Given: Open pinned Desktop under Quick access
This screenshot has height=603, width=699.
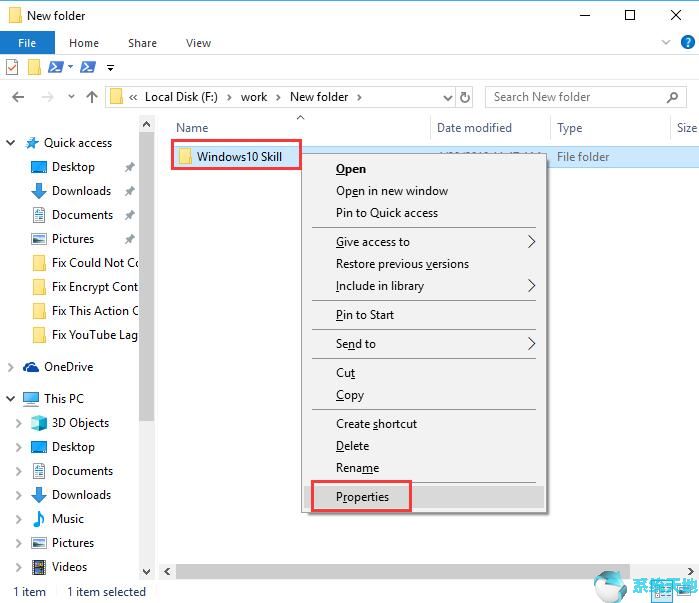Looking at the screenshot, I should (73, 167).
